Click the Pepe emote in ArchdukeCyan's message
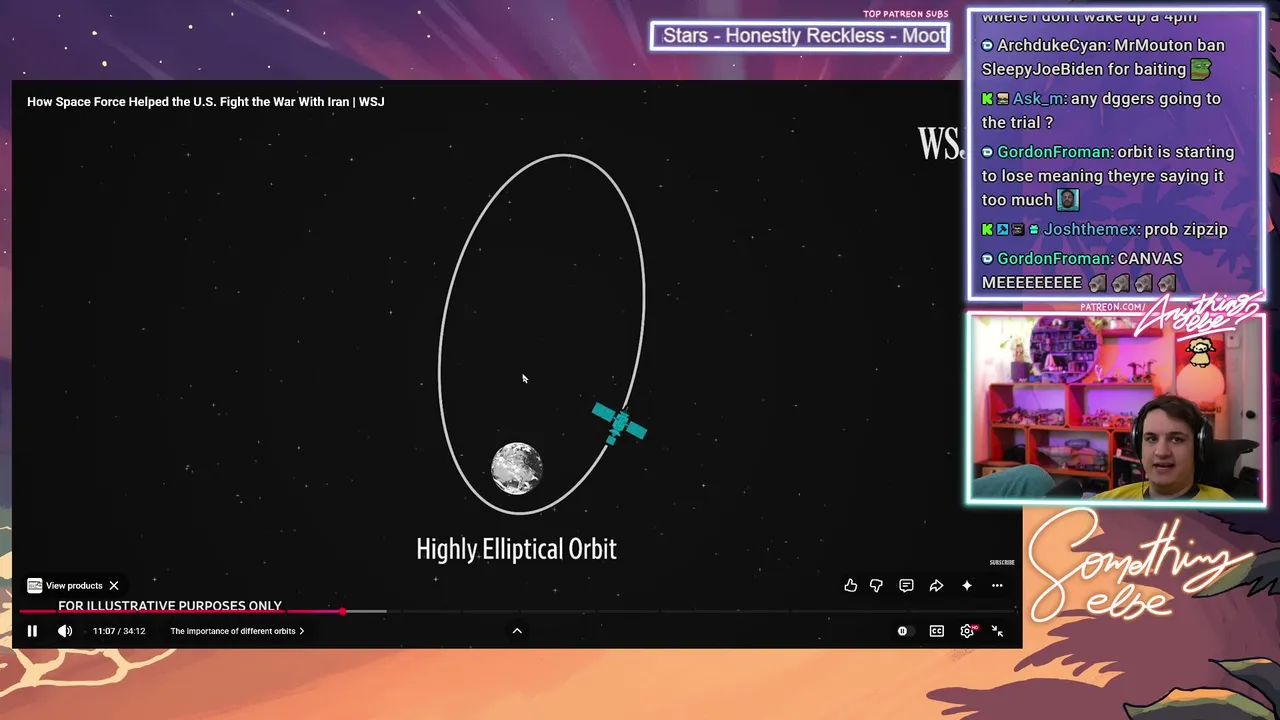Image resolution: width=1280 pixels, height=720 pixels. pos(1201,69)
